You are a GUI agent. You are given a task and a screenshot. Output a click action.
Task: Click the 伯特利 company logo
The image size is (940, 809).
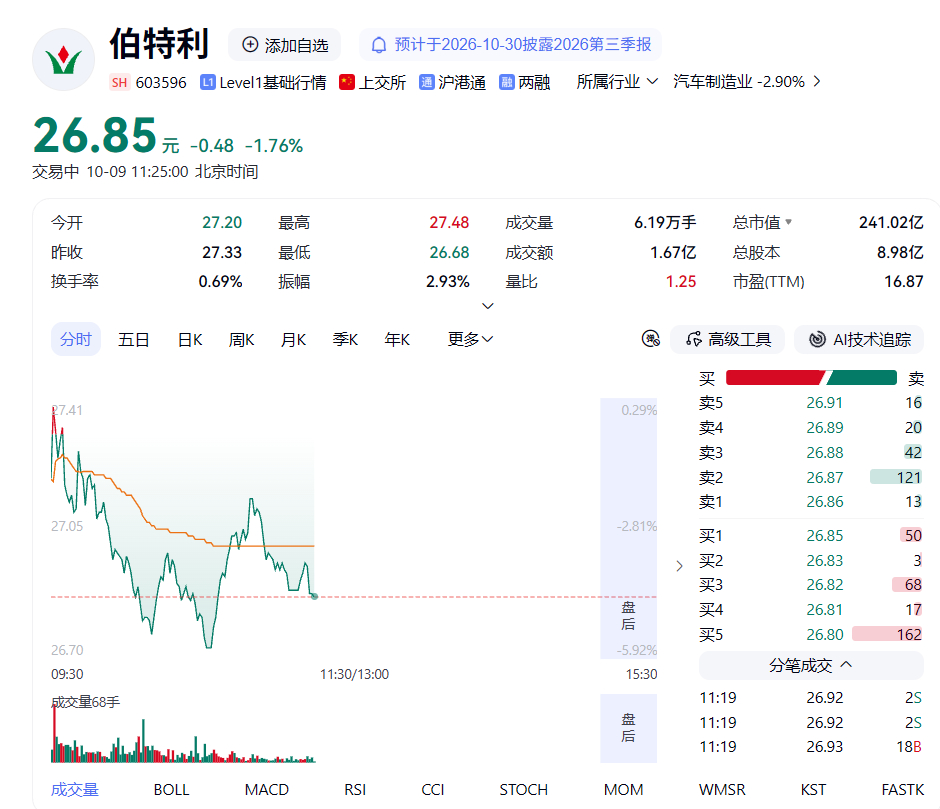[63, 59]
